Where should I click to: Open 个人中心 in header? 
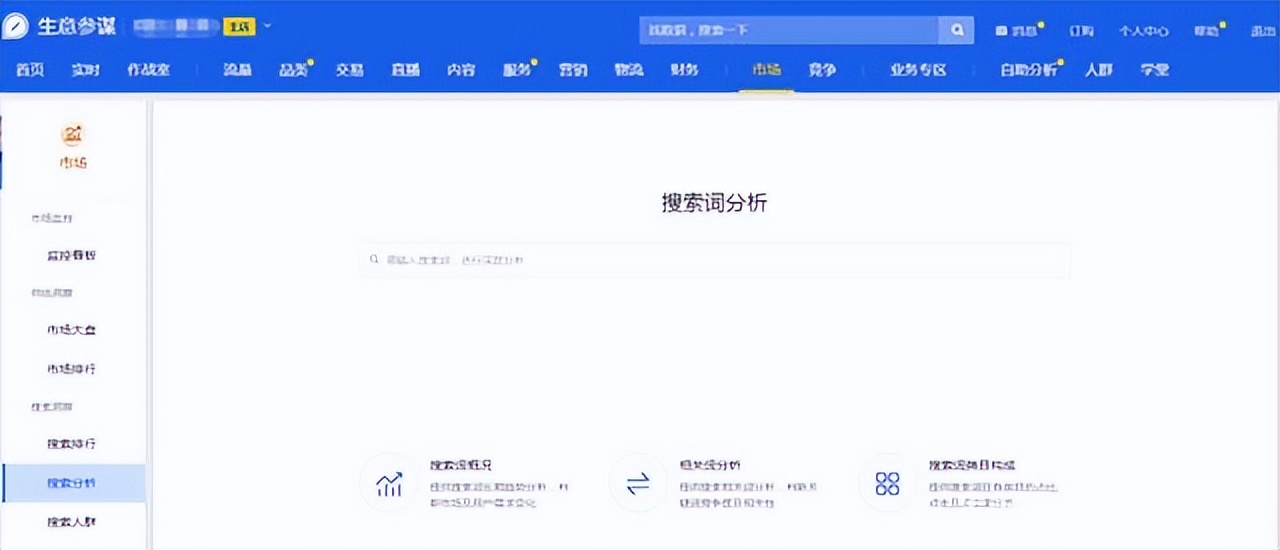point(1144,31)
